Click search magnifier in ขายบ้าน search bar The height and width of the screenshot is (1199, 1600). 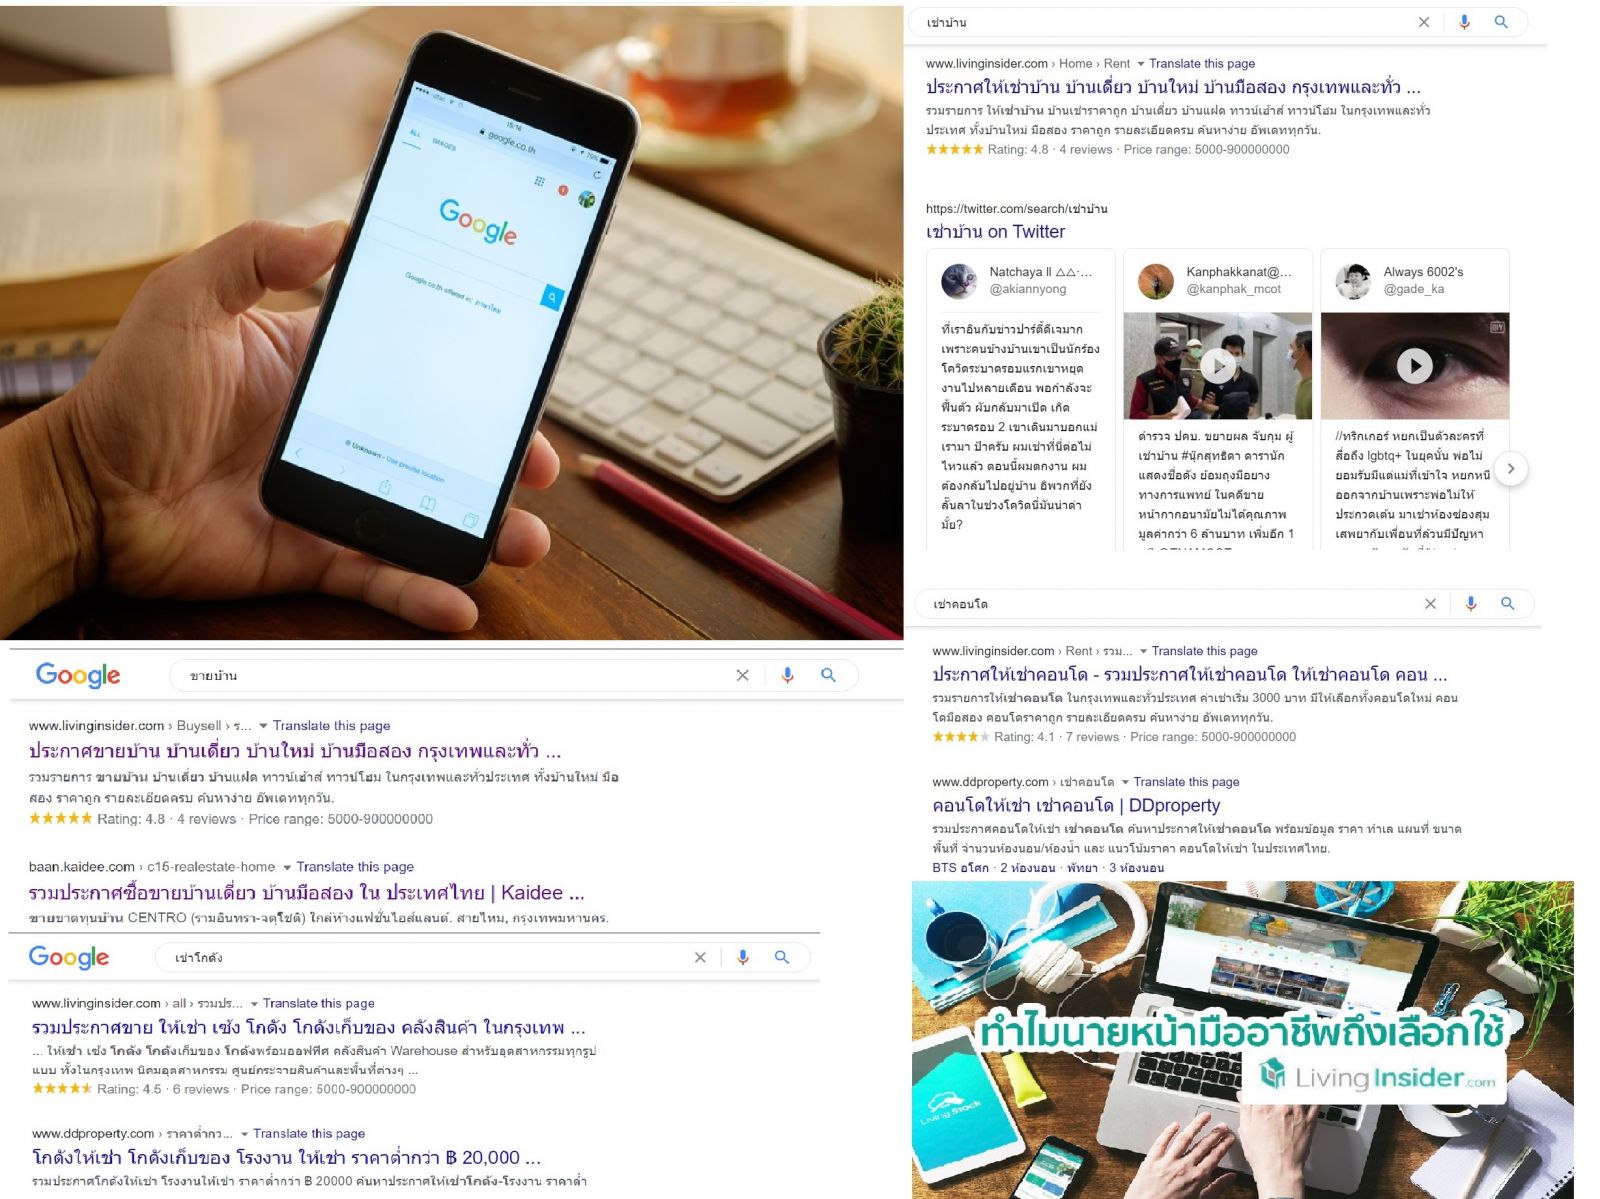[828, 675]
